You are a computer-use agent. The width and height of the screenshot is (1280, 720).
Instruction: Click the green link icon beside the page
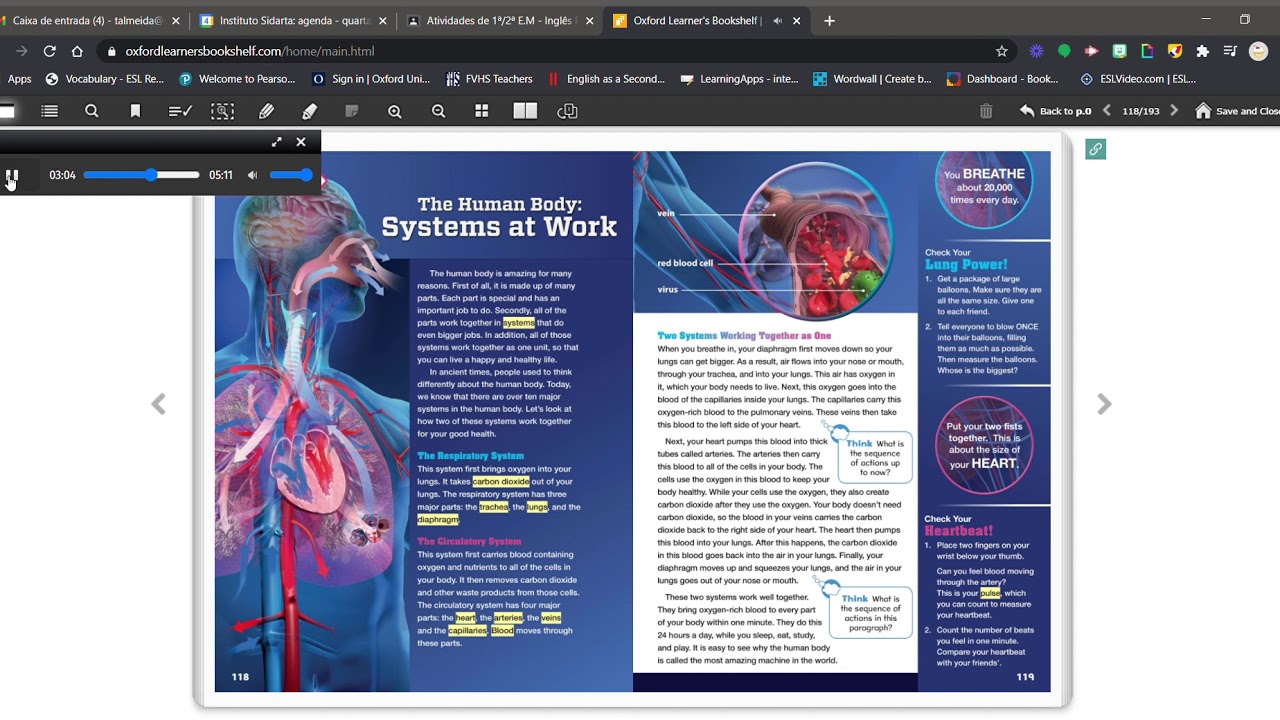pyautogui.click(x=1095, y=149)
